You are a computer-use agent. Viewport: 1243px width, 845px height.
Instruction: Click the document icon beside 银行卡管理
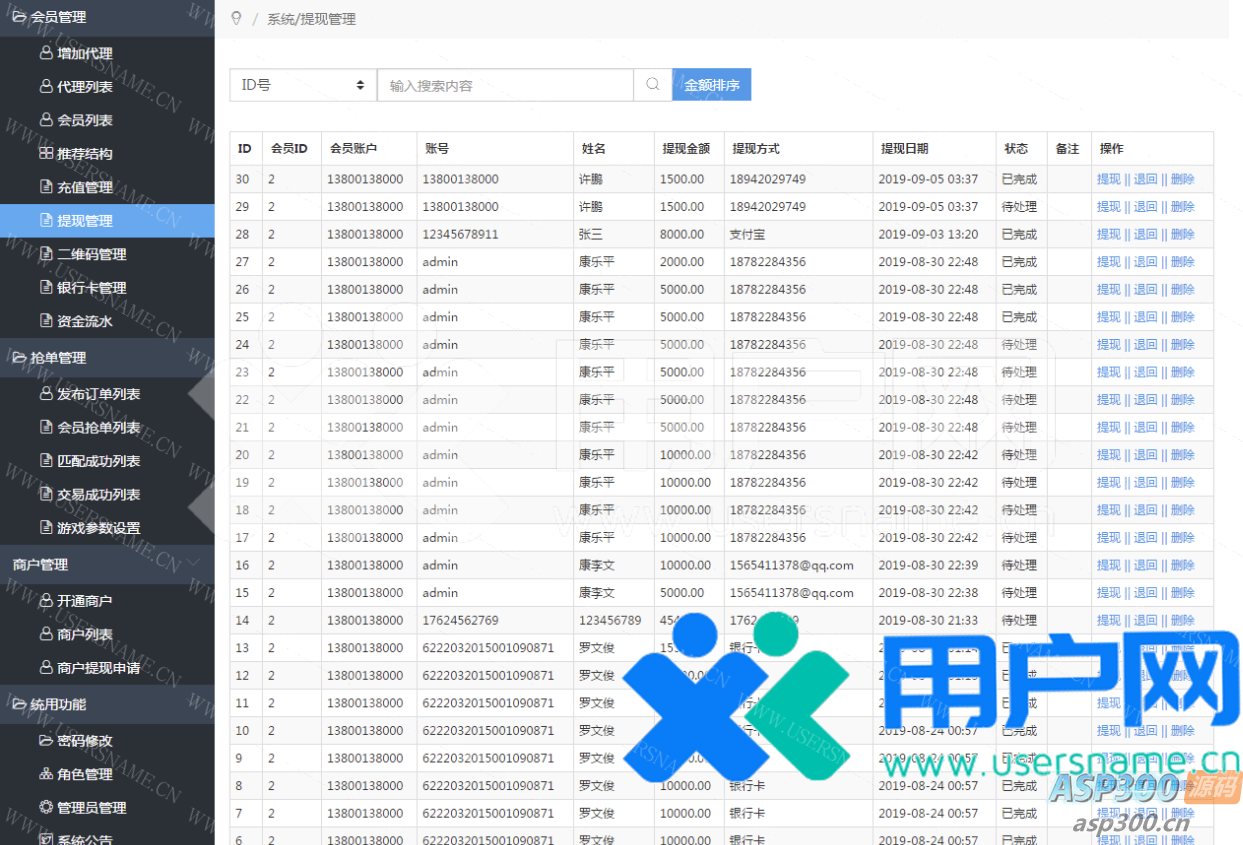coord(46,287)
